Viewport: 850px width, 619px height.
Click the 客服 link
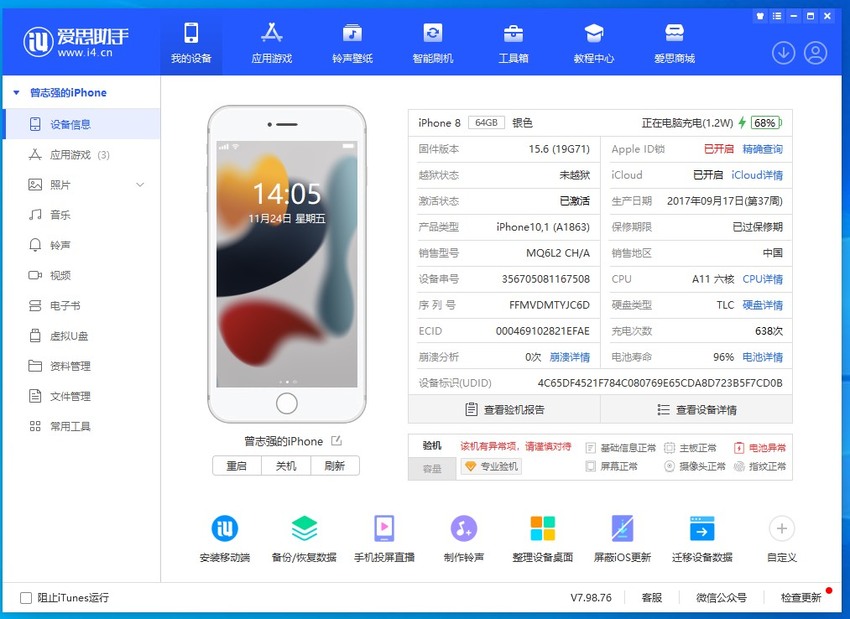[652, 597]
